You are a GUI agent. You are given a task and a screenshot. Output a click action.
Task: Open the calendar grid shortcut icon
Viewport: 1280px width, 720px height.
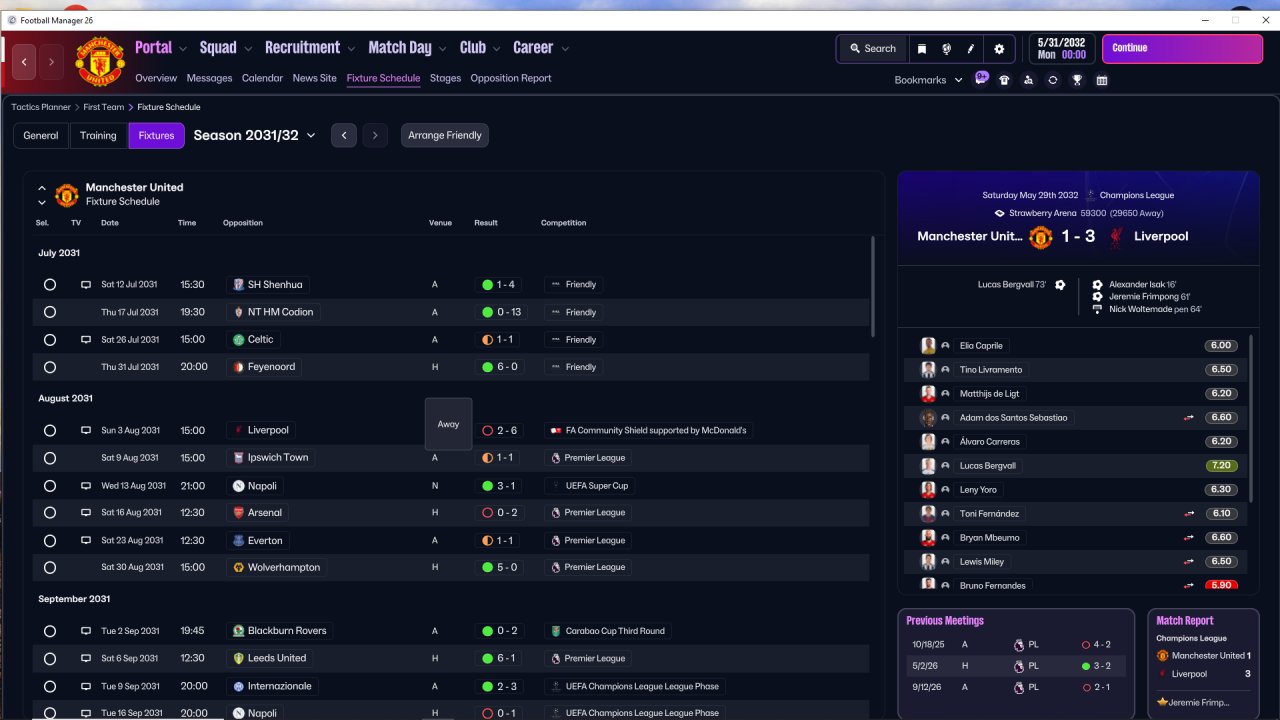click(1102, 80)
